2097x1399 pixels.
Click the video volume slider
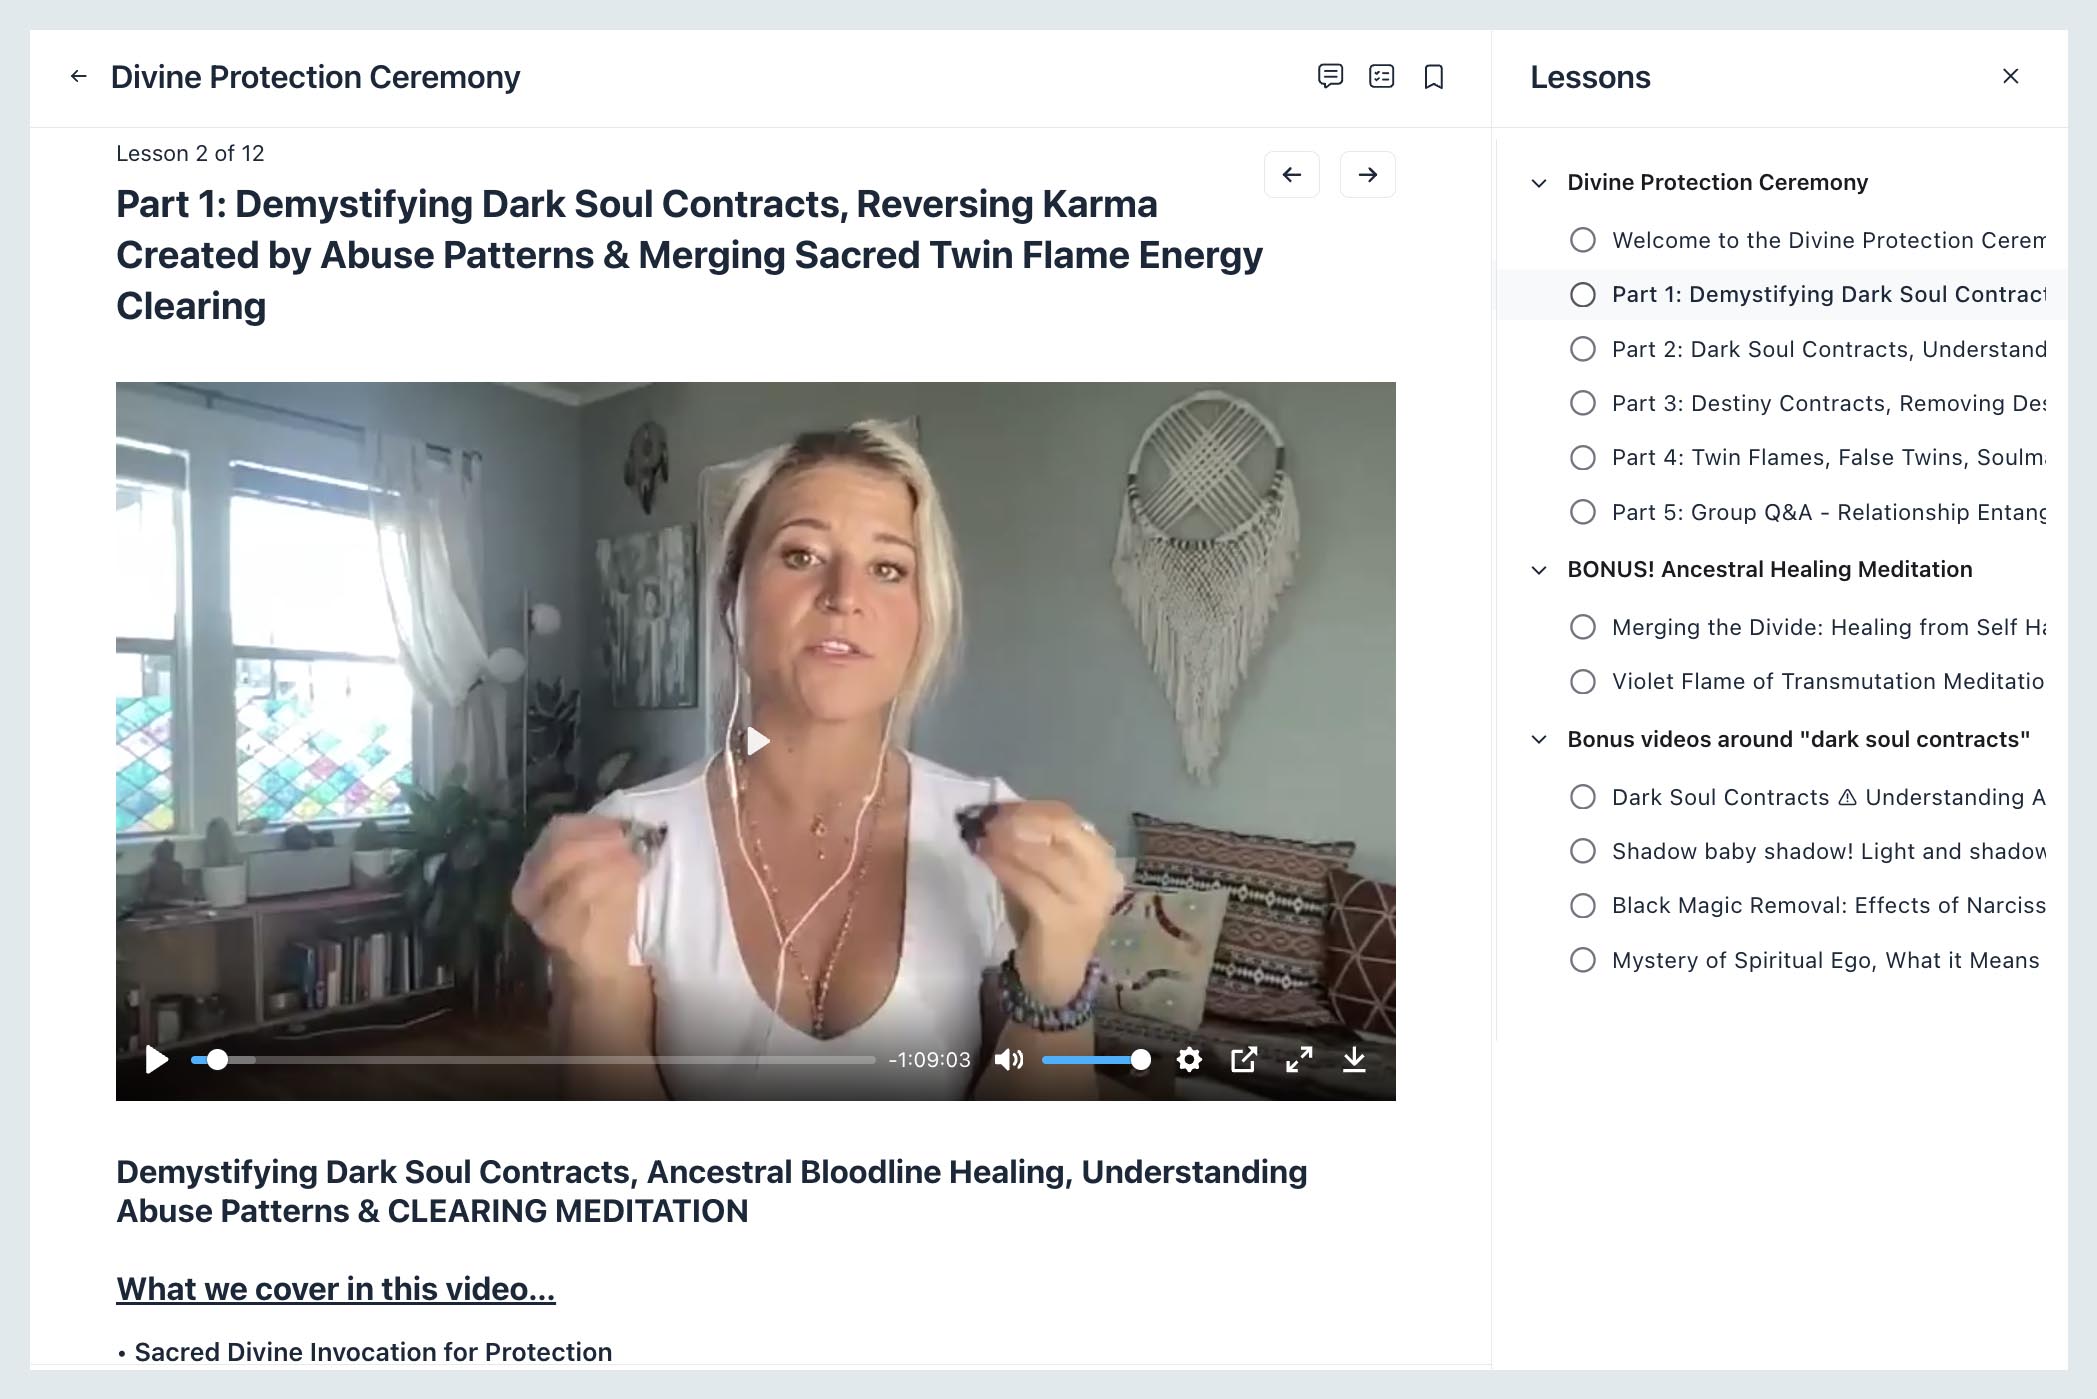coord(1095,1060)
